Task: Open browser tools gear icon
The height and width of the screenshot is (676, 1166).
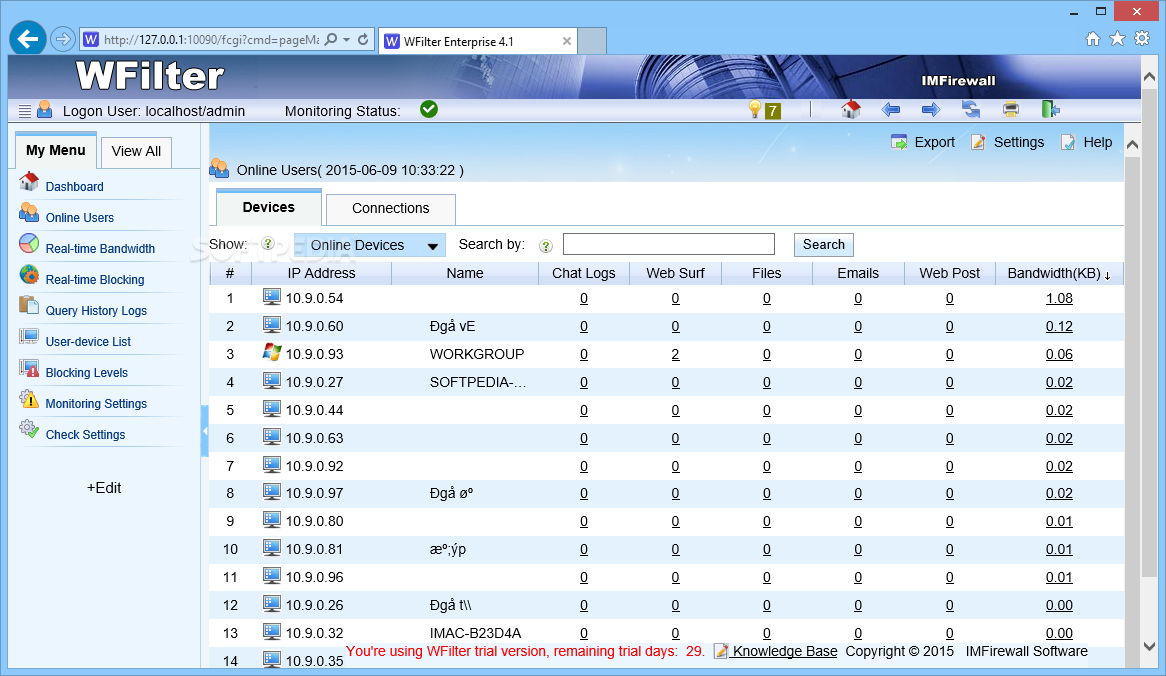Action: 1142,39
